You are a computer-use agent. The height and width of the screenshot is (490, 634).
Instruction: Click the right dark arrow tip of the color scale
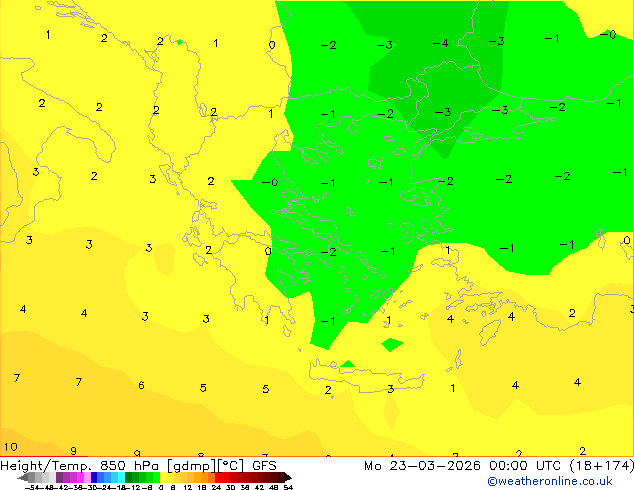pyautogui.click(x=288, y=477)
